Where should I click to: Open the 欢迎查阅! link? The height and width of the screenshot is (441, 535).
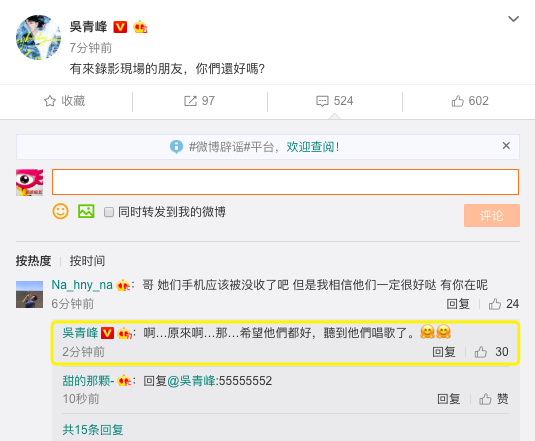coord(313,147)
